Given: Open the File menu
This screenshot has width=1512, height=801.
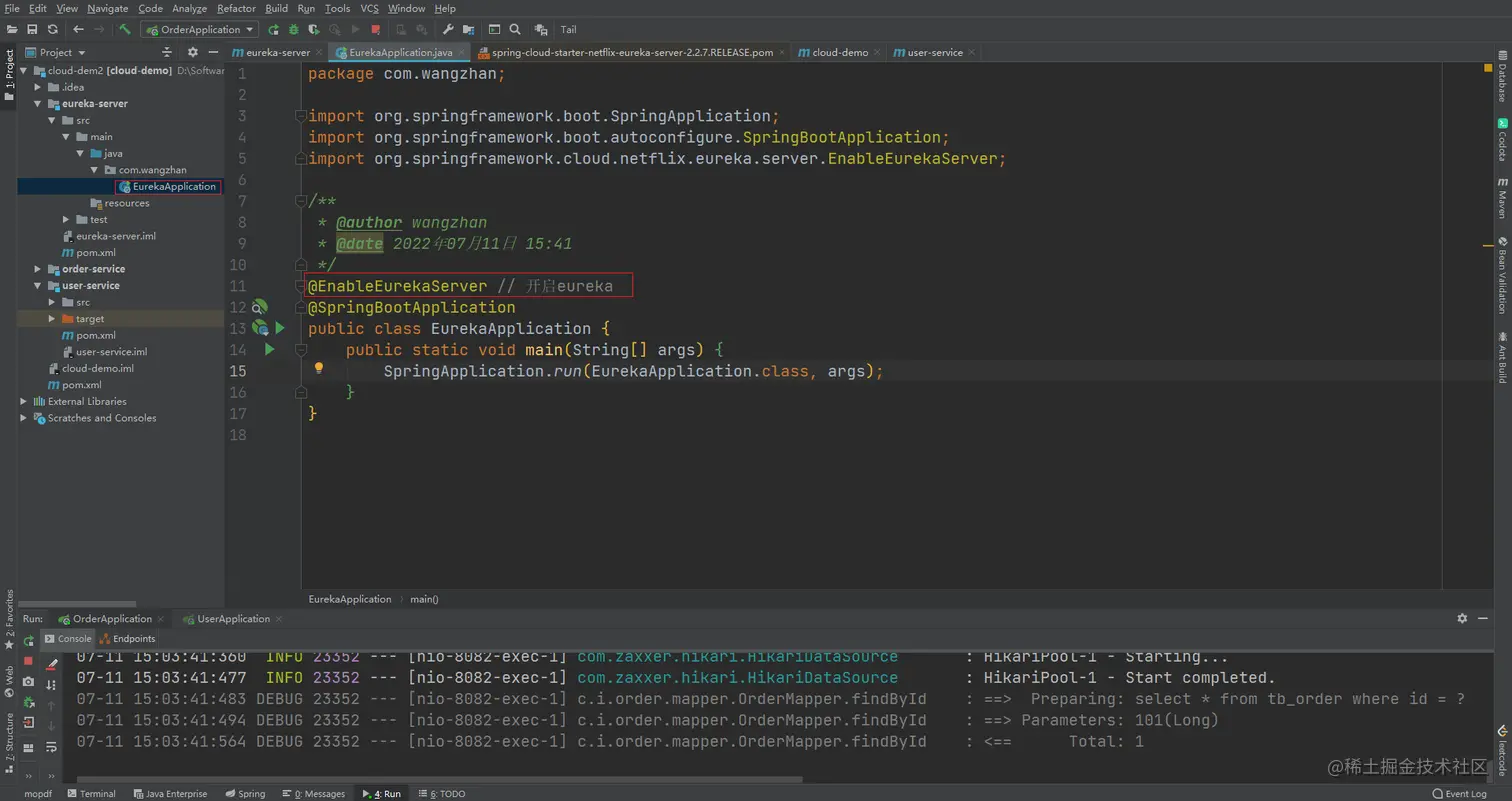Looking at the screenshot, I should (12, 8).
